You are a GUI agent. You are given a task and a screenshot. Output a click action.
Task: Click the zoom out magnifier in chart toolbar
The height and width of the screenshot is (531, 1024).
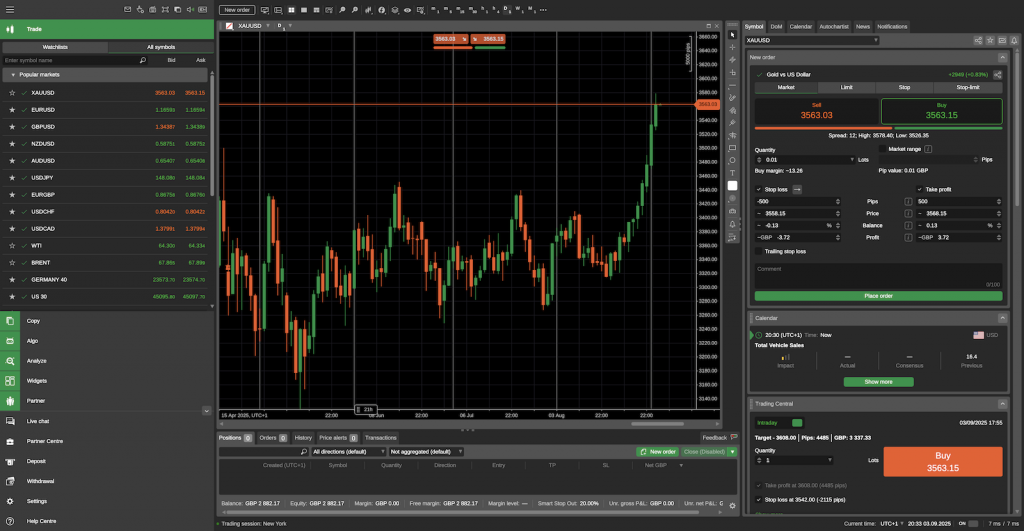click(x=355, y=10)
